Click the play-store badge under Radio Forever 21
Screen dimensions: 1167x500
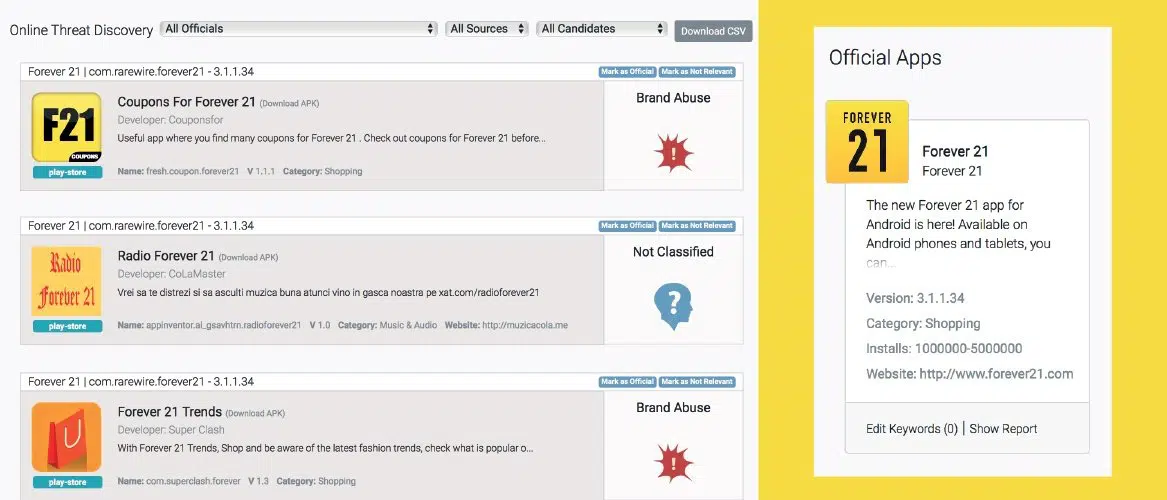[66, 326]
